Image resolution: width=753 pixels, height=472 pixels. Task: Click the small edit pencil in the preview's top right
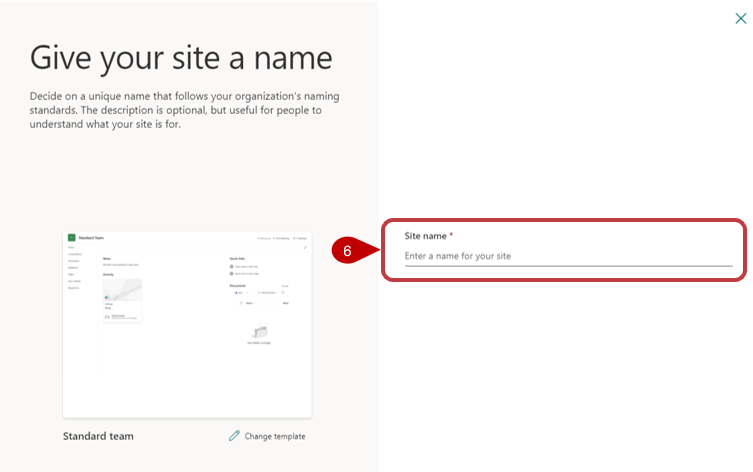pyautogui.click(x=304, y=247)
